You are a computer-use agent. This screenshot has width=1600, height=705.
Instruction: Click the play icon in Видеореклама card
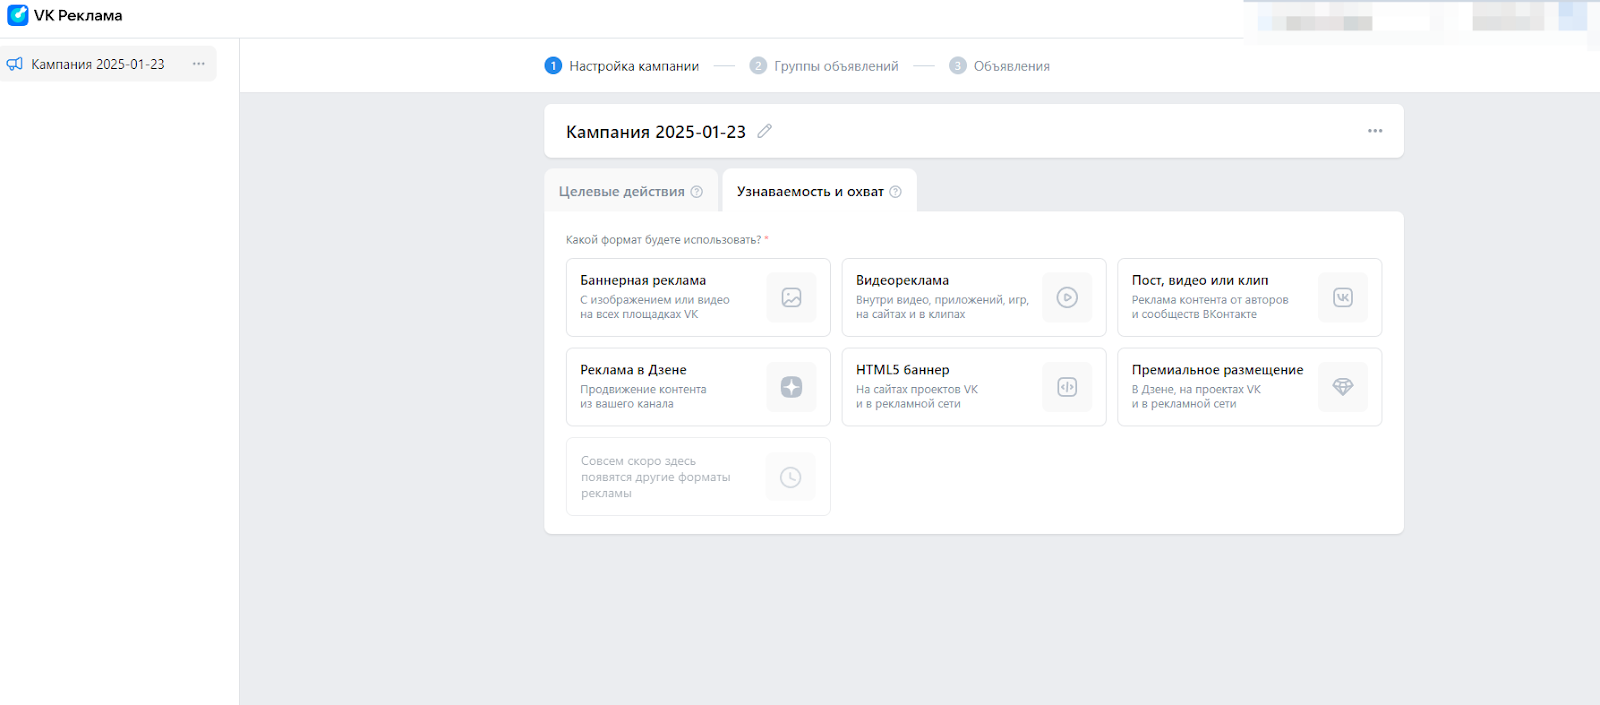[x=1067, y=298]
